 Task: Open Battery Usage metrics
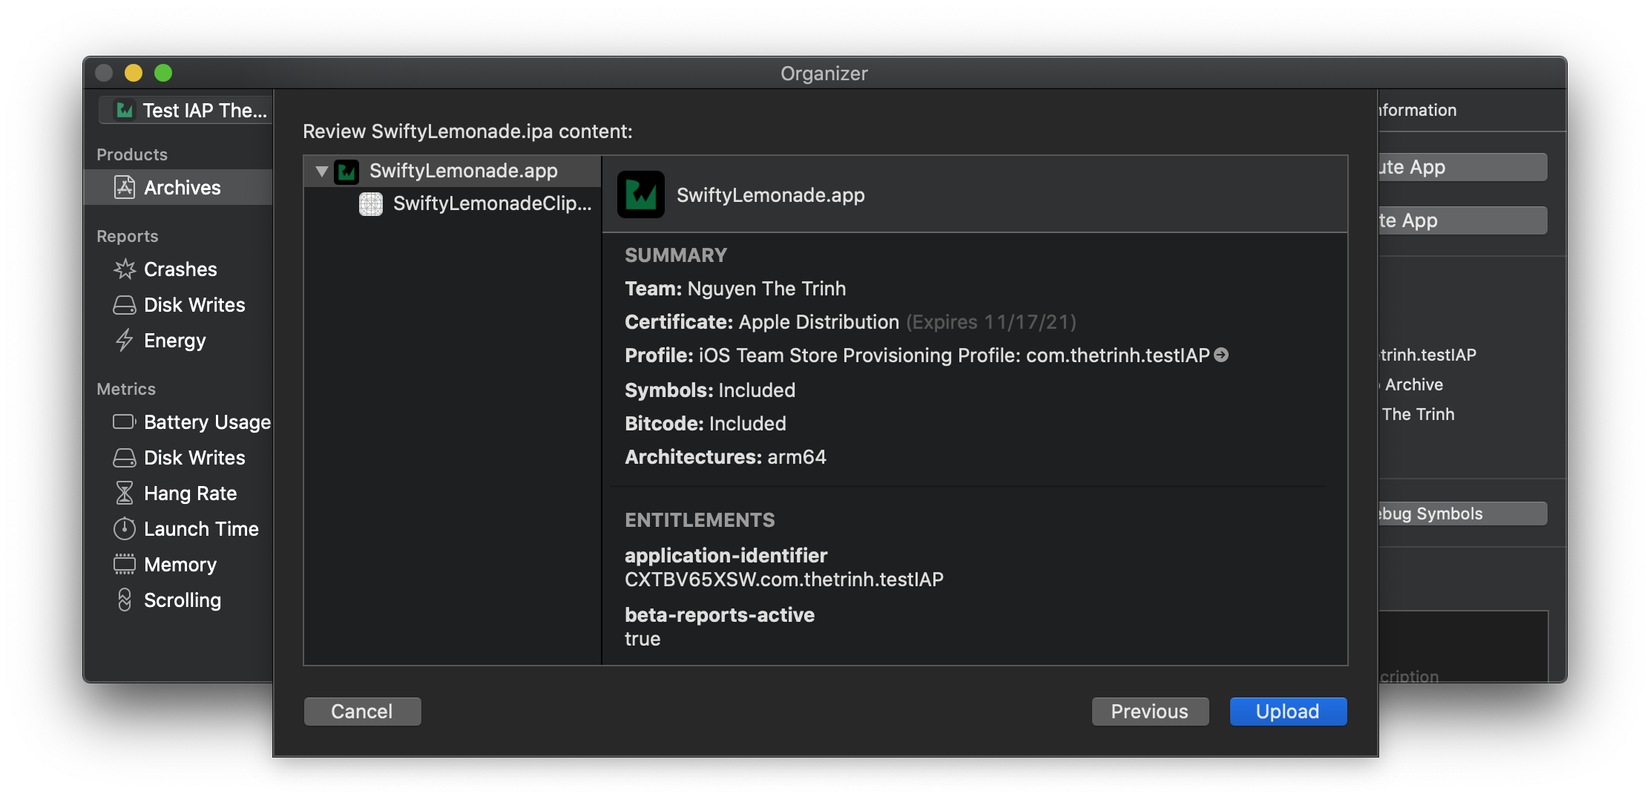pos(206,422)
